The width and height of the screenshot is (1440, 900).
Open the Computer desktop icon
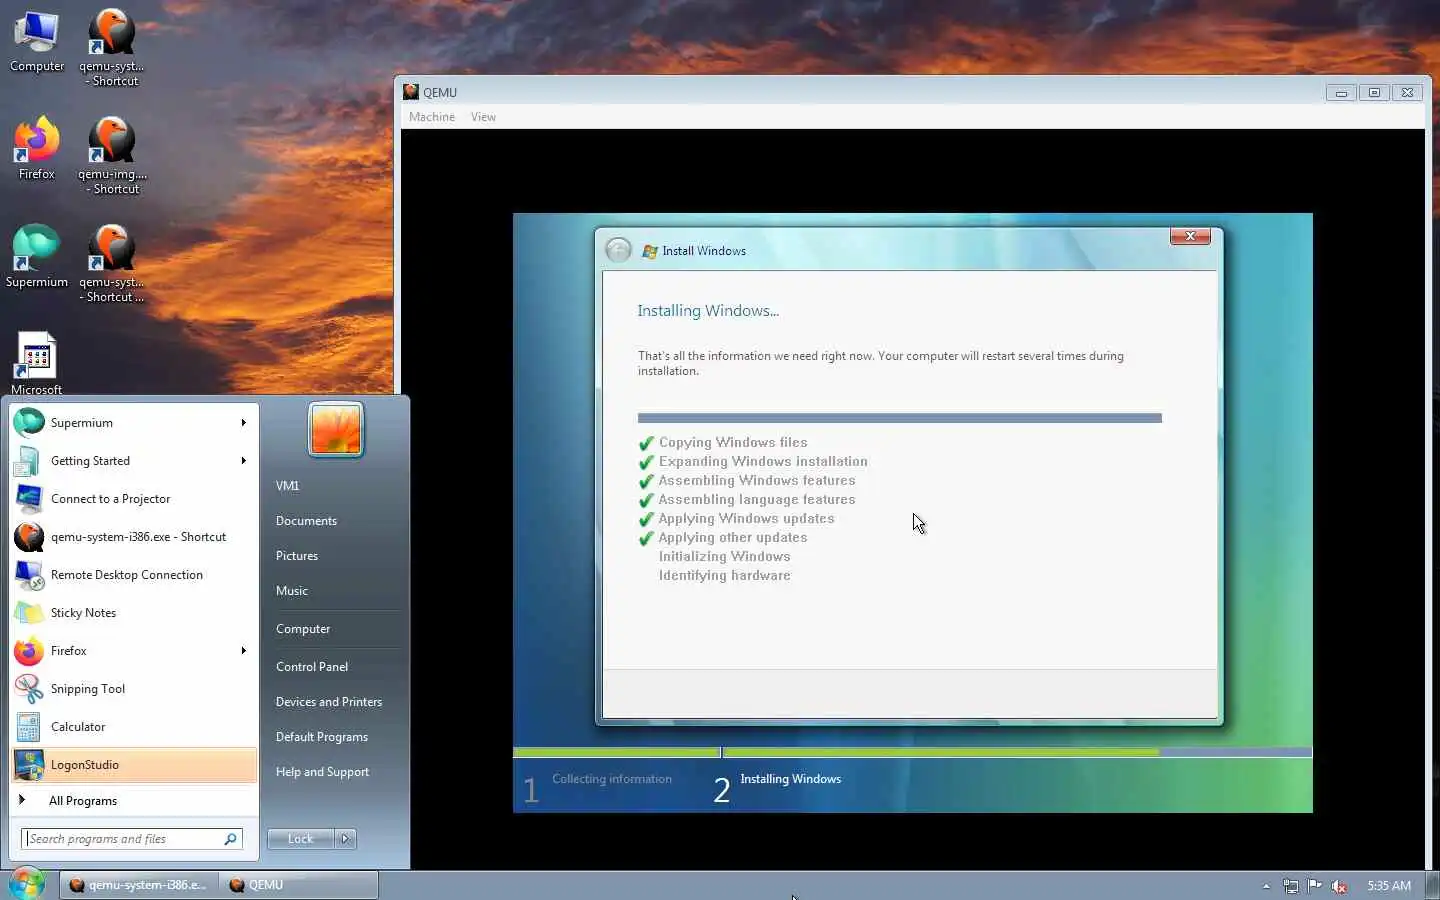pos(37,40)
